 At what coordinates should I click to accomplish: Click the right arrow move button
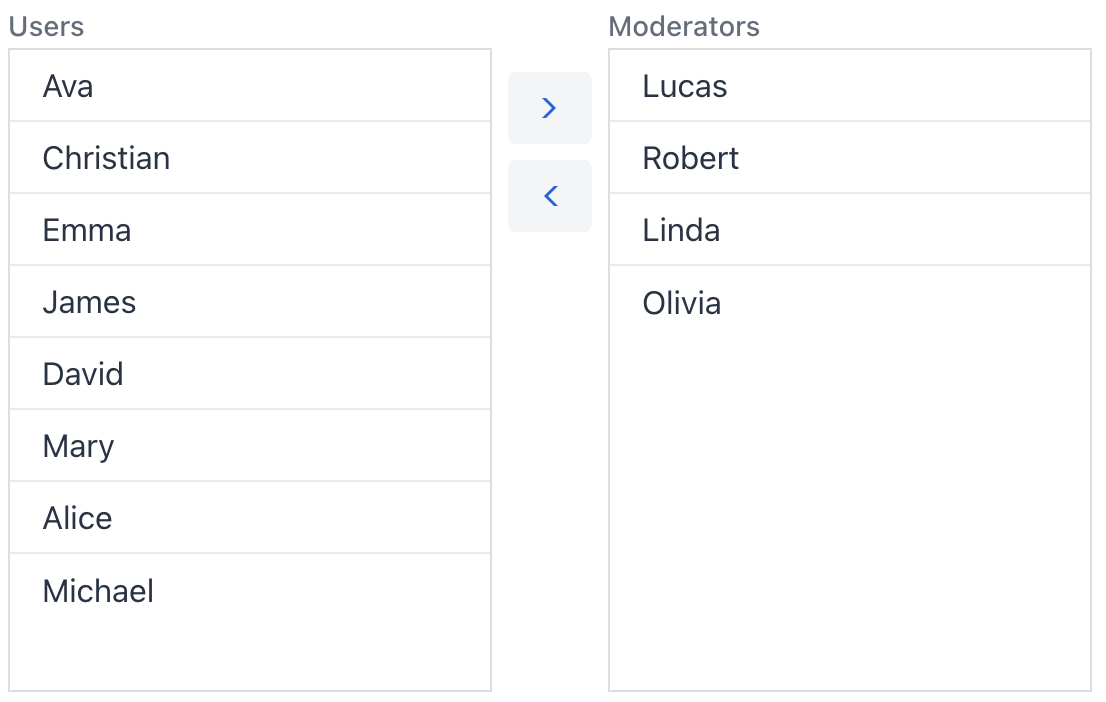(549, 108)
